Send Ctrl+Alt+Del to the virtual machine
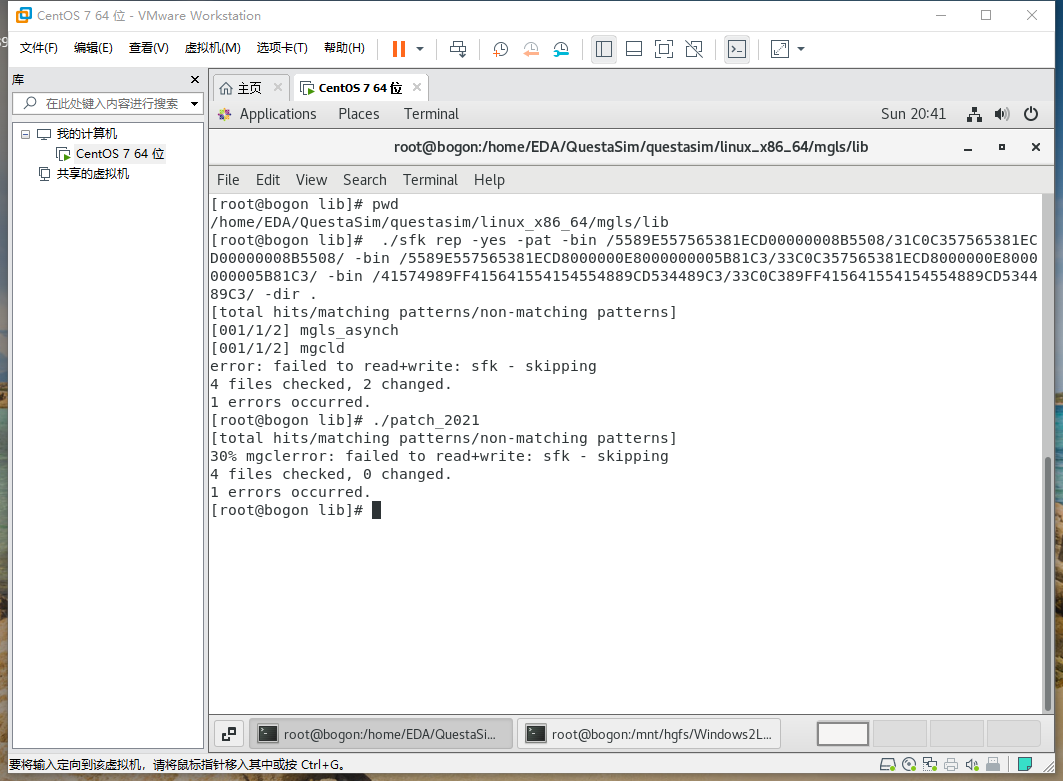The image size is (1063, 781). tap(458, 49)
